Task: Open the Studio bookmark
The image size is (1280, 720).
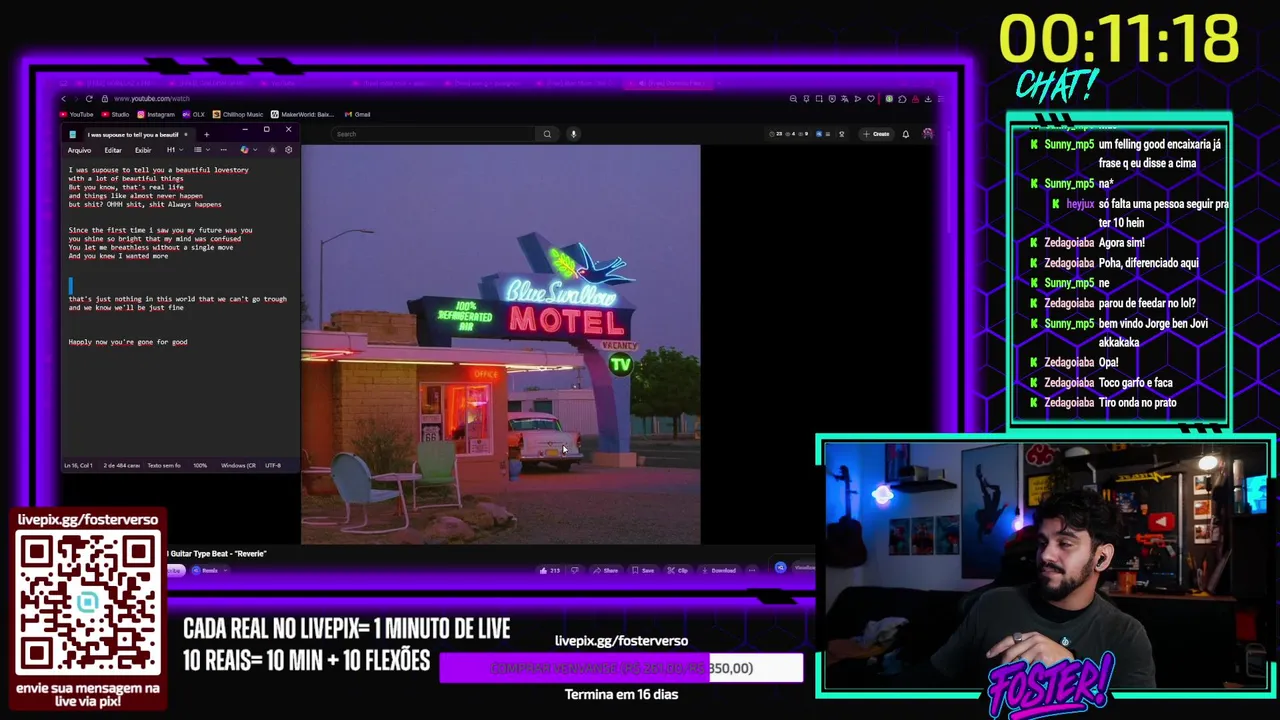Action: click(116, 114)
